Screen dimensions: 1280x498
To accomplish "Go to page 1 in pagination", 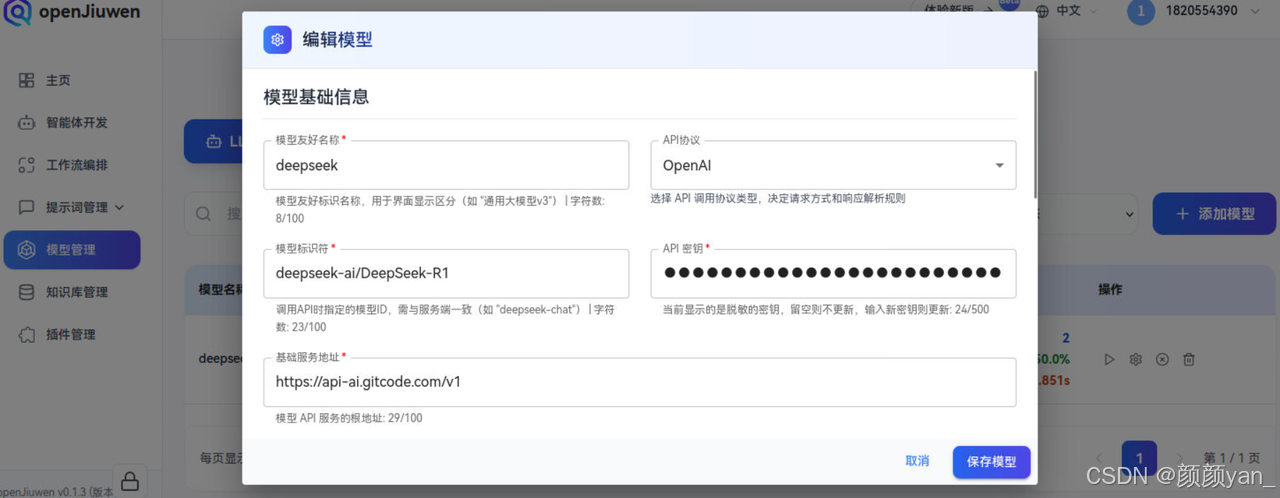I will [1139, 458].
